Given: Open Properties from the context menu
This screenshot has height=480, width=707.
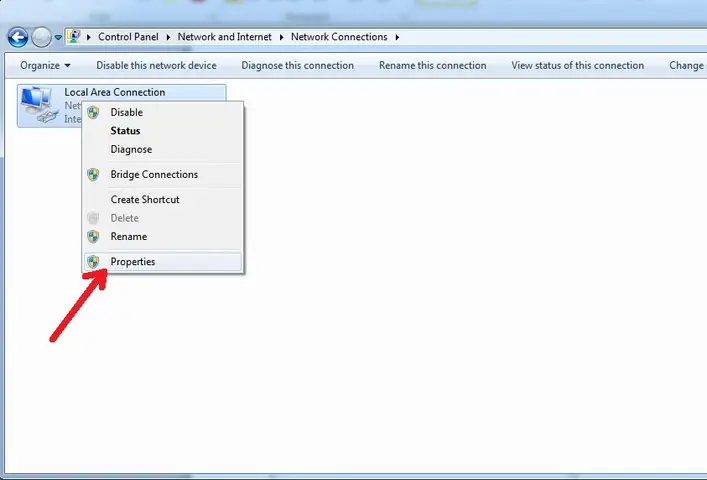Looking at the screenshot, I should point(163,261).
